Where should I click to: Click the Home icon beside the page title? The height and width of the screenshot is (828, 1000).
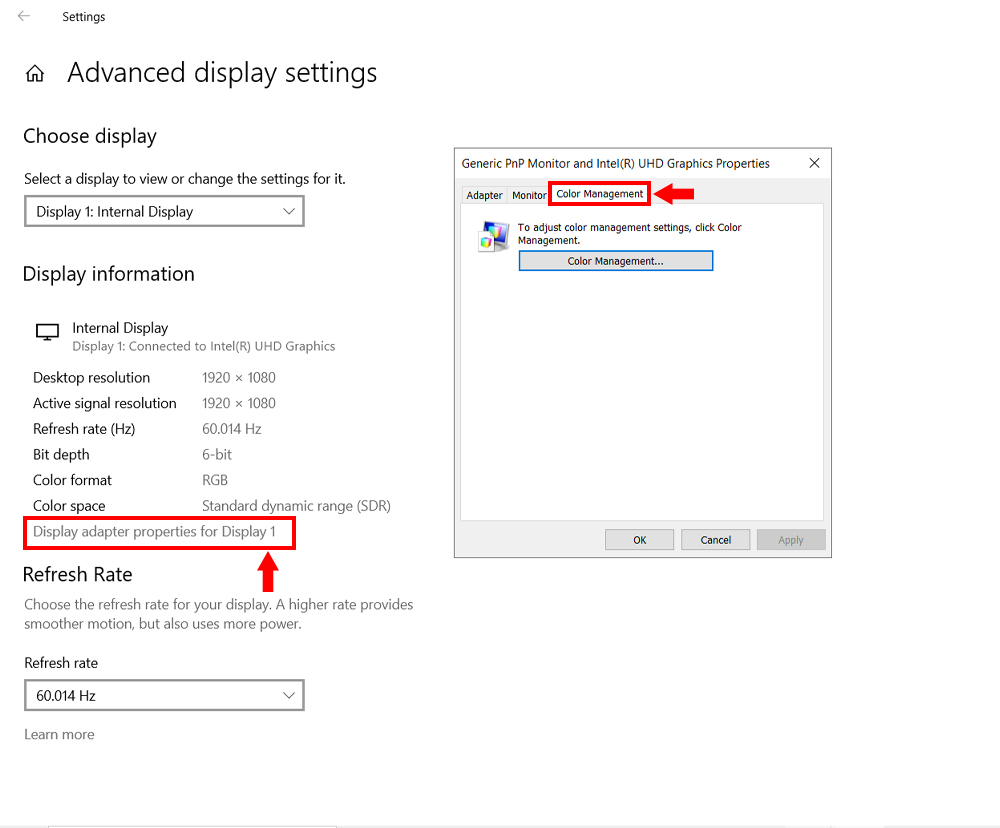point(35,74)
